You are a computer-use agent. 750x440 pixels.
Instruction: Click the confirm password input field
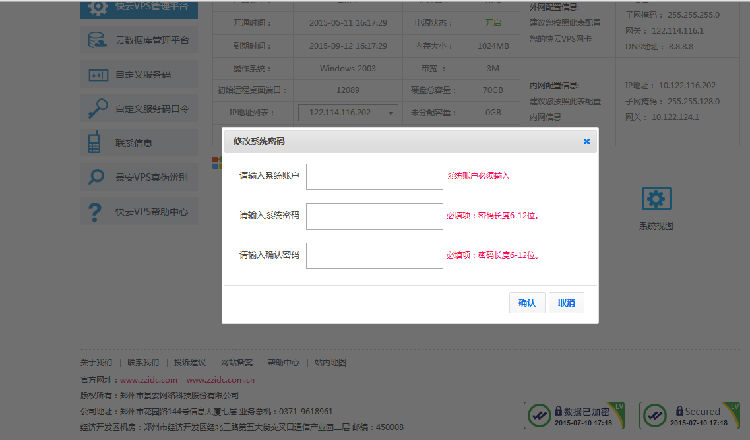373,255
